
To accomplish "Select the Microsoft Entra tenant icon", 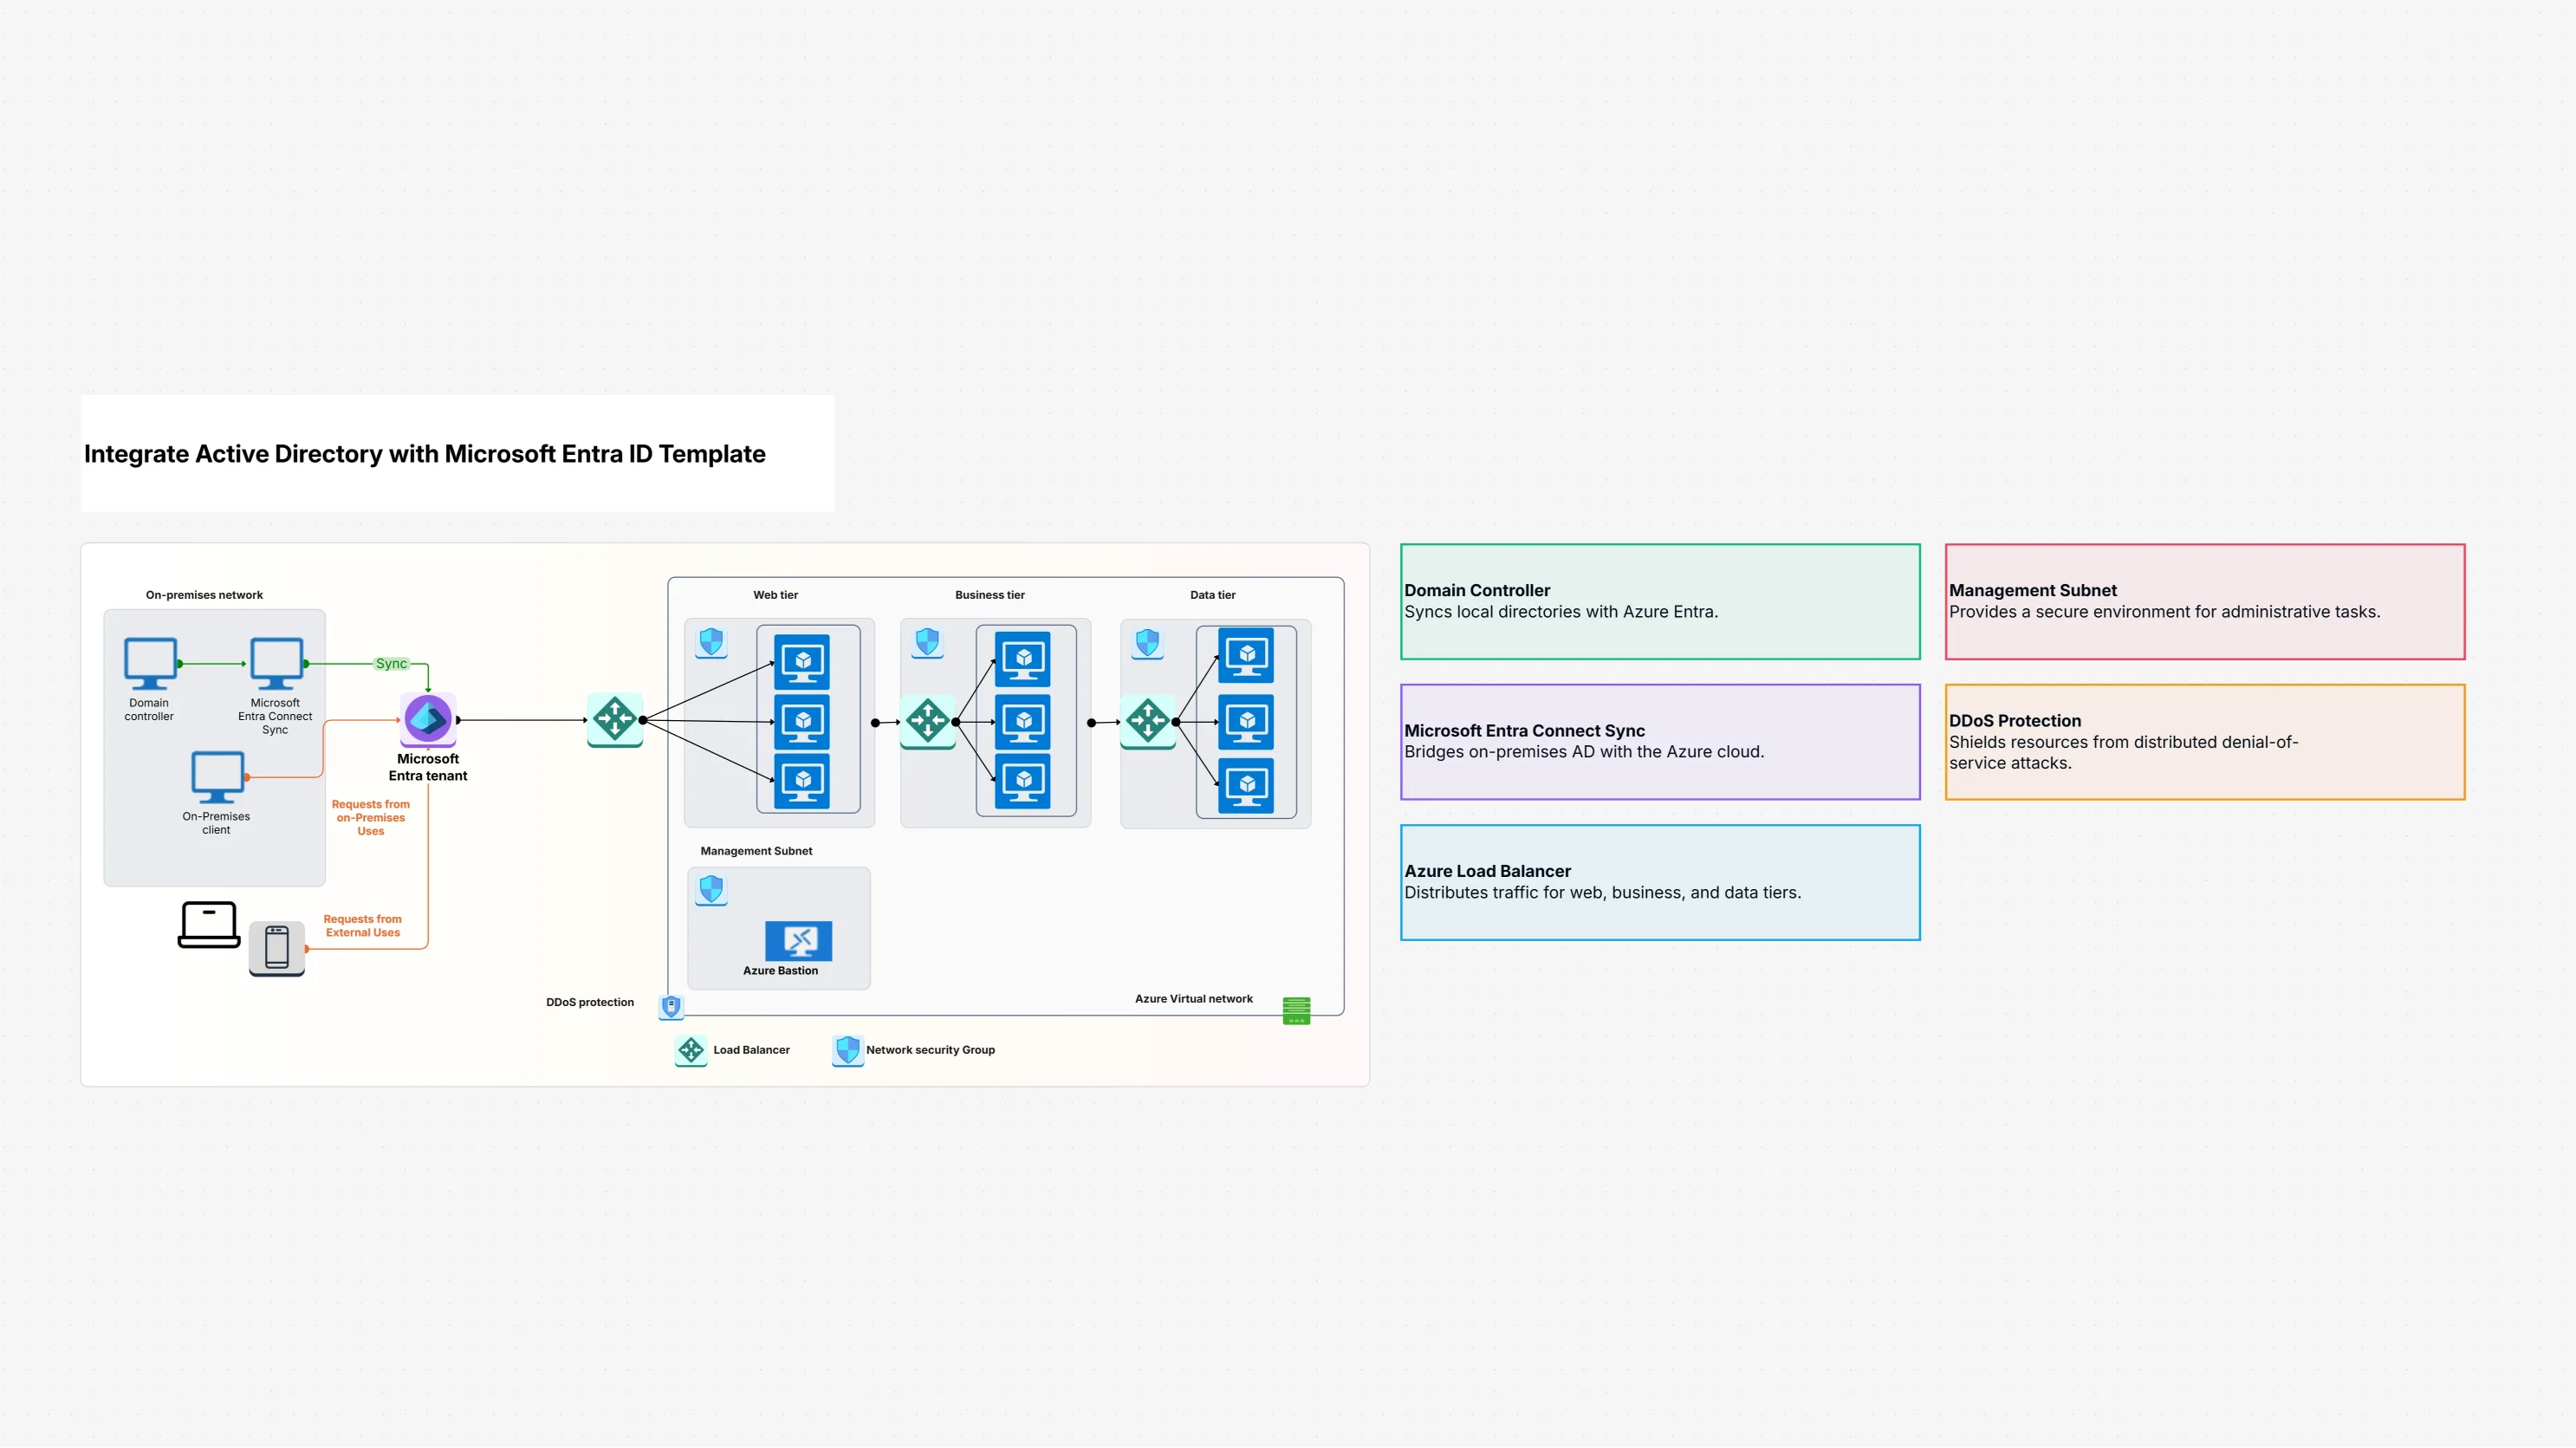I will tap(427, 718).
